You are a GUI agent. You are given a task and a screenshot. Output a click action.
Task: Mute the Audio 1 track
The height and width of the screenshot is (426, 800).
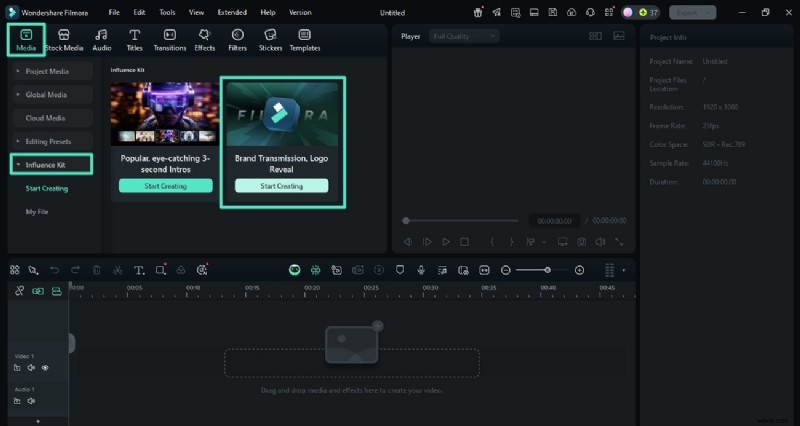tap(31, 401)
